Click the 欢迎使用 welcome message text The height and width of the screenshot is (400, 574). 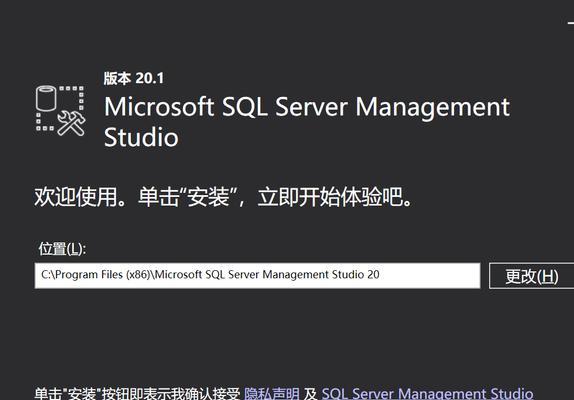click(x=223, y=197)
